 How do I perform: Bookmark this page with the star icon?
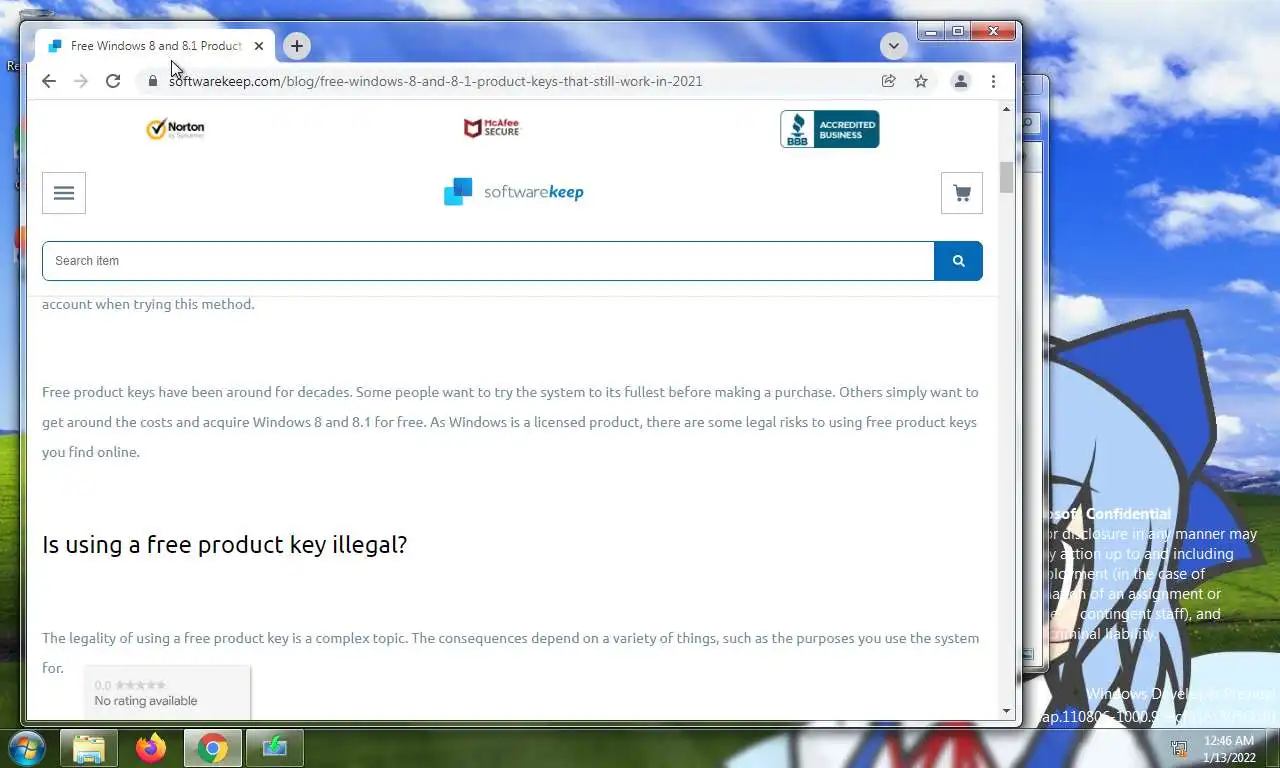pos(921,81)
